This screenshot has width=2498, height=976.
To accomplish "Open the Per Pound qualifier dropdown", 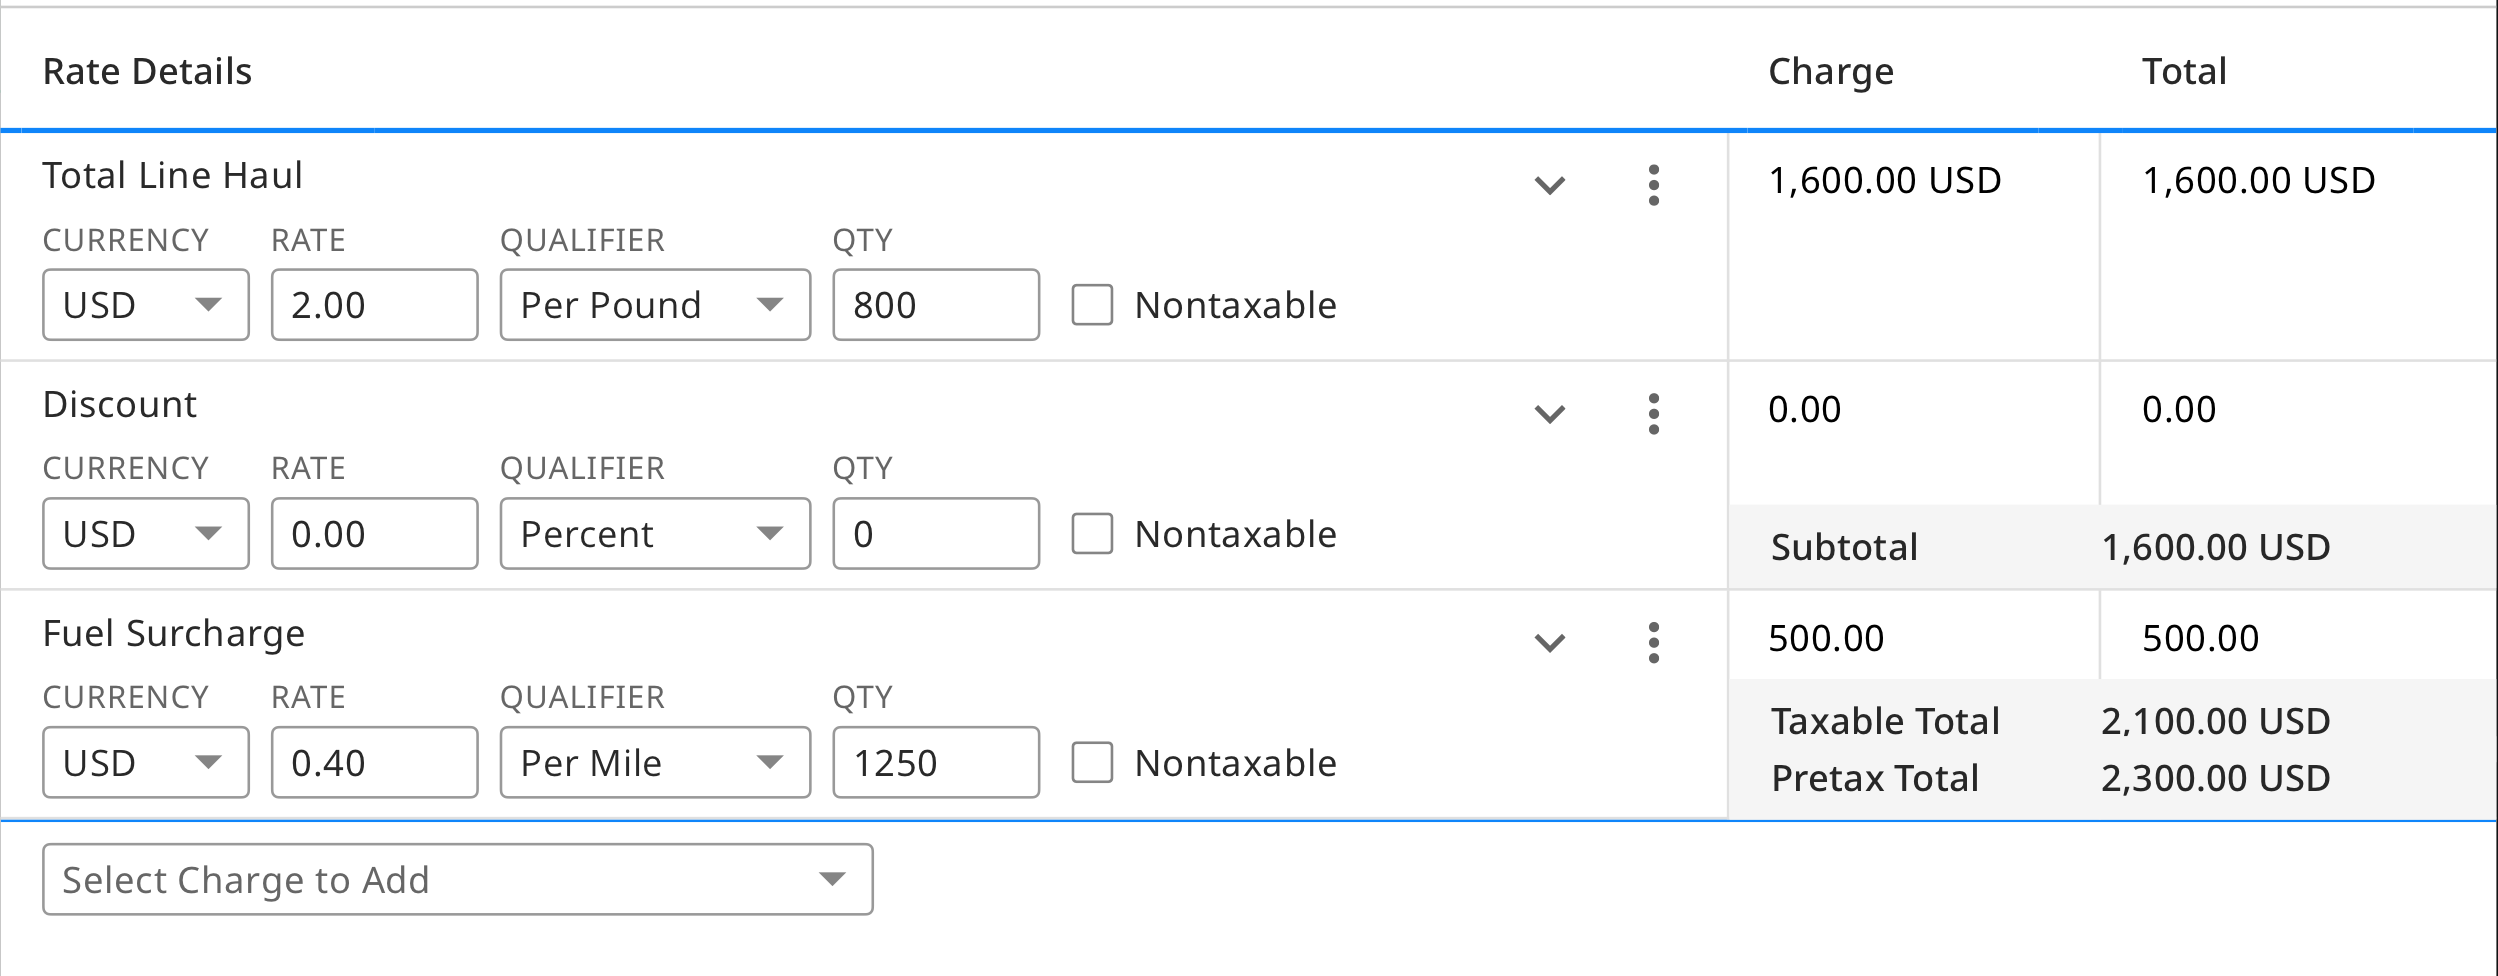I will pos(655,305).
